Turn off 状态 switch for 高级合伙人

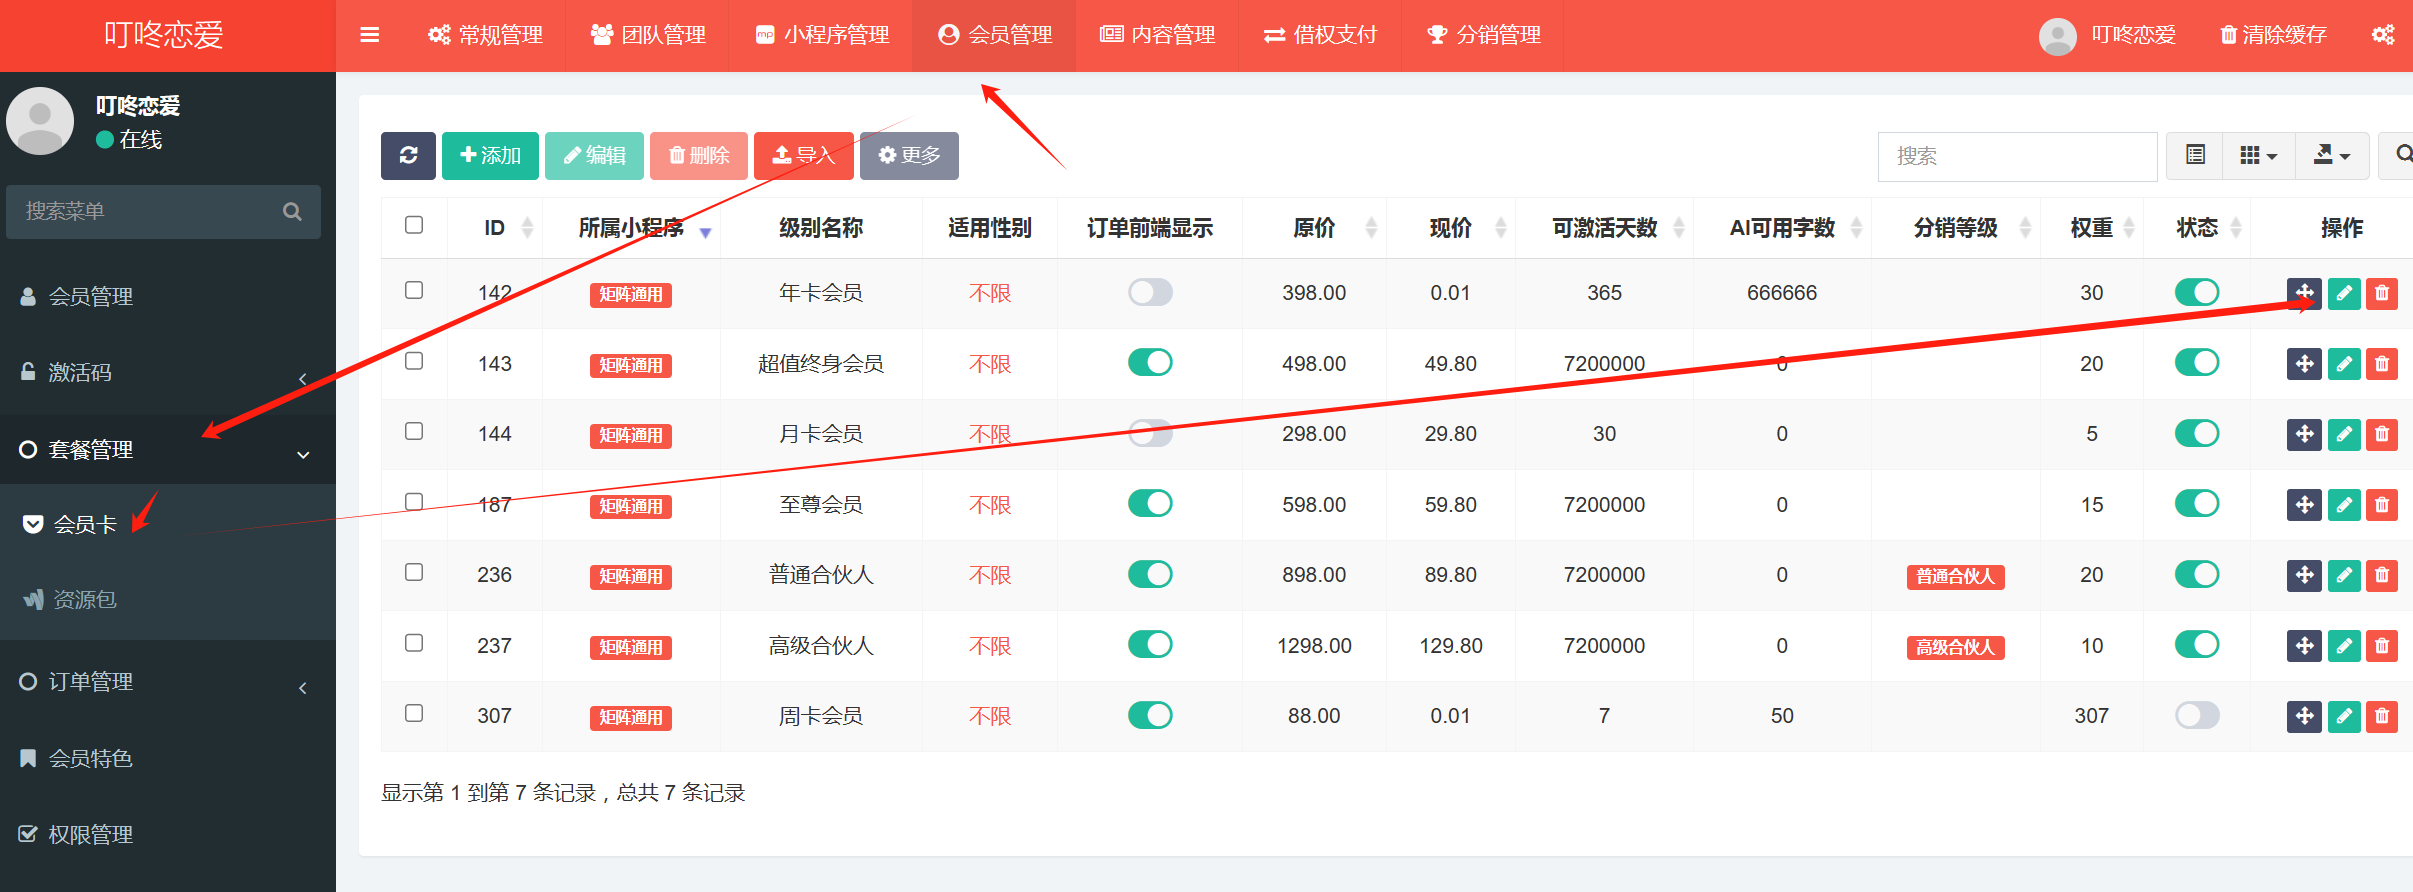2197,644
